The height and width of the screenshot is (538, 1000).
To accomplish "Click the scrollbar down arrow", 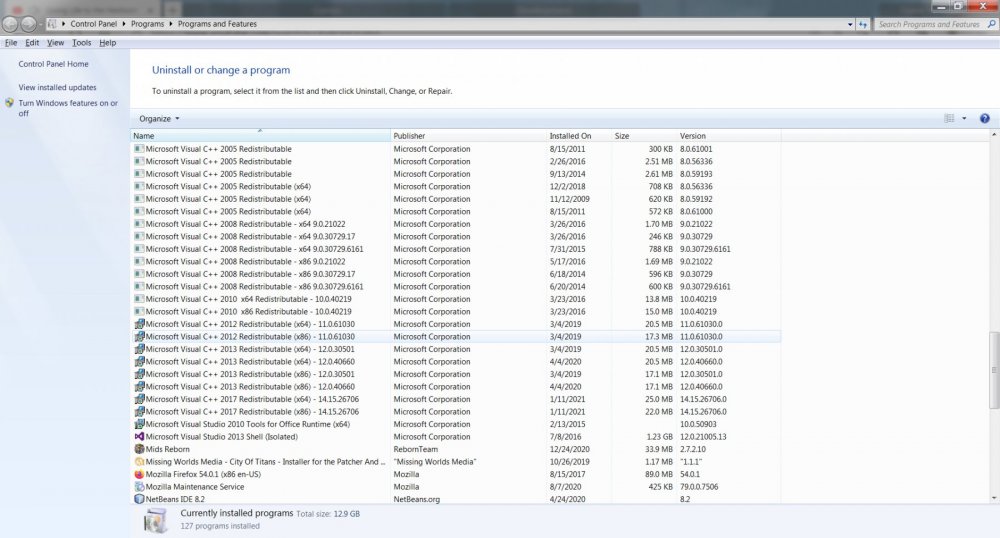I will pyautogui.click(x=994, y=498).
